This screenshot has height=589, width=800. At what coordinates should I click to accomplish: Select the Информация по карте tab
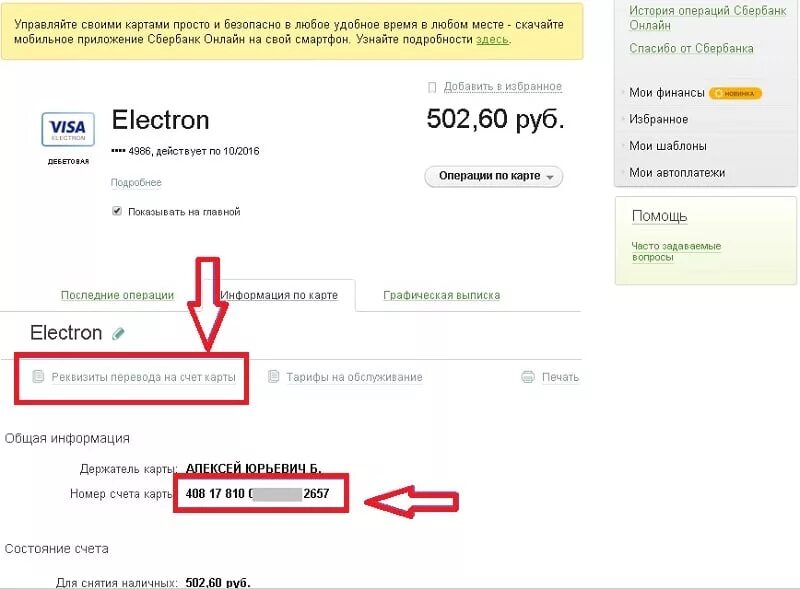click(x=286, y=295)
